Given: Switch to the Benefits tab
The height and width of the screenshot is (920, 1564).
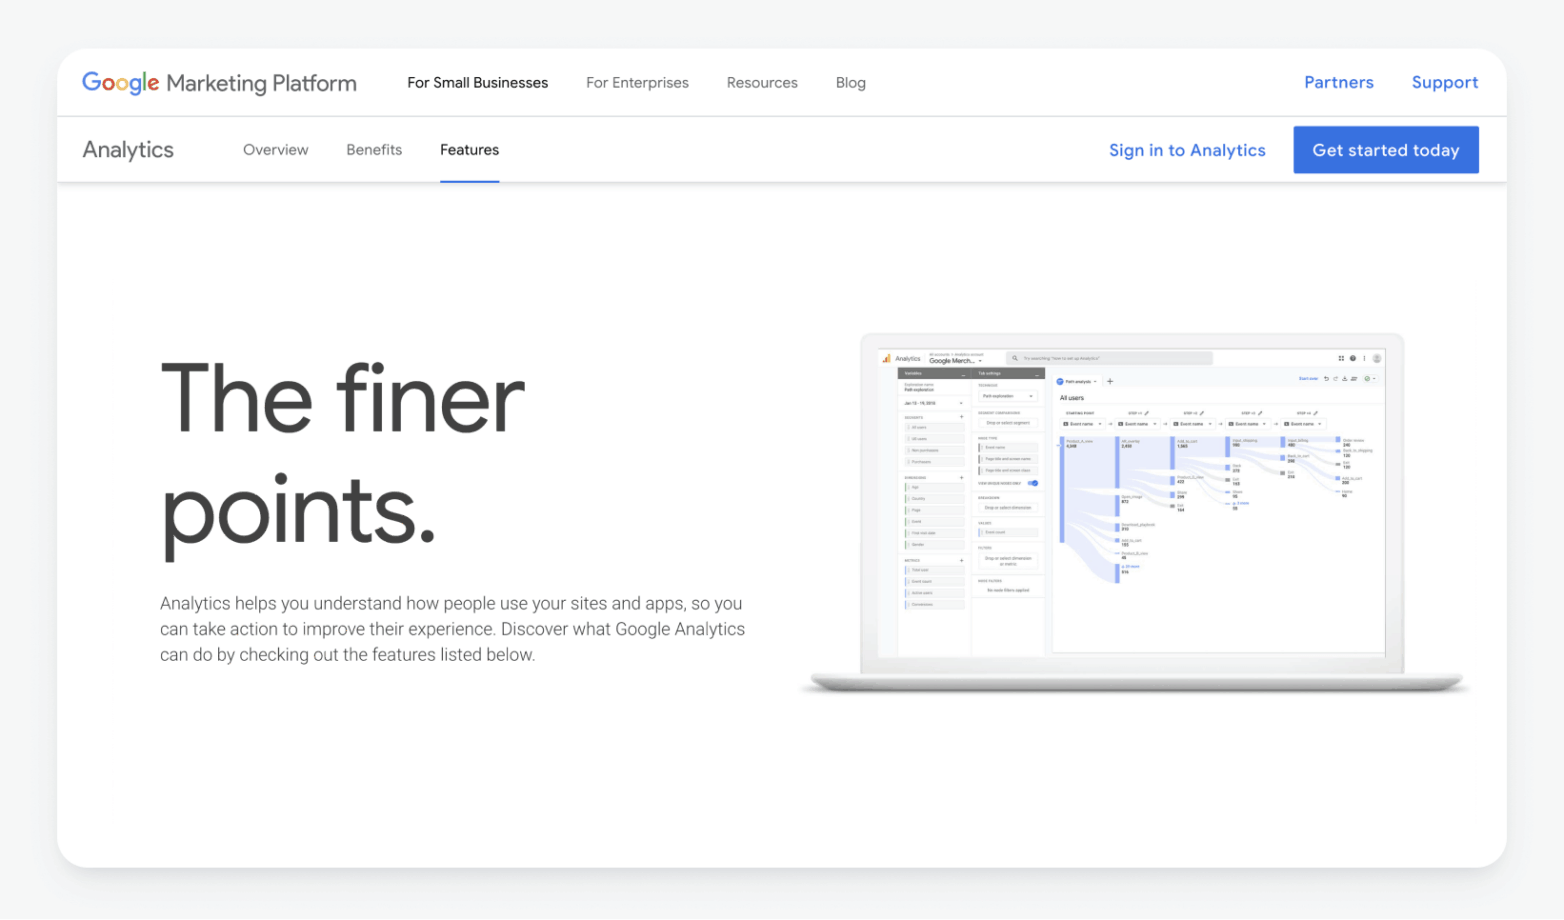Looking at the screenshot, I should click(374, 149).
